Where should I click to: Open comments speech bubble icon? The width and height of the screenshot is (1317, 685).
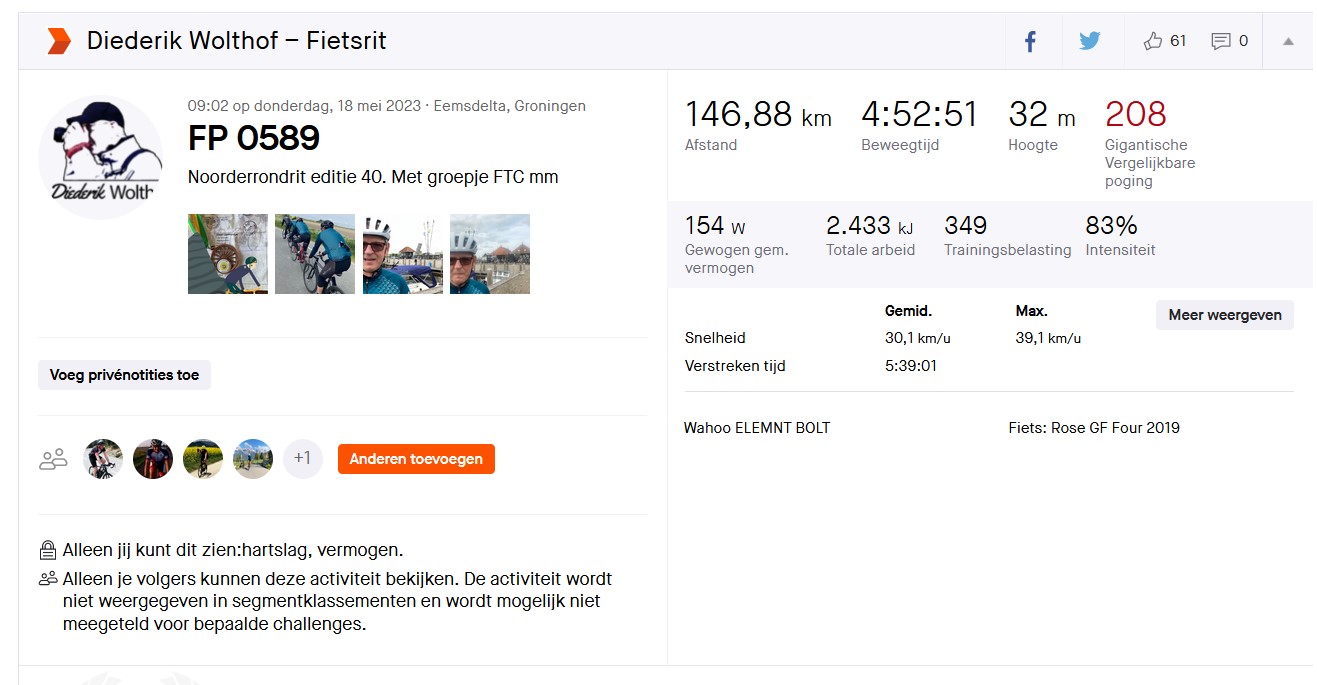1220,41
